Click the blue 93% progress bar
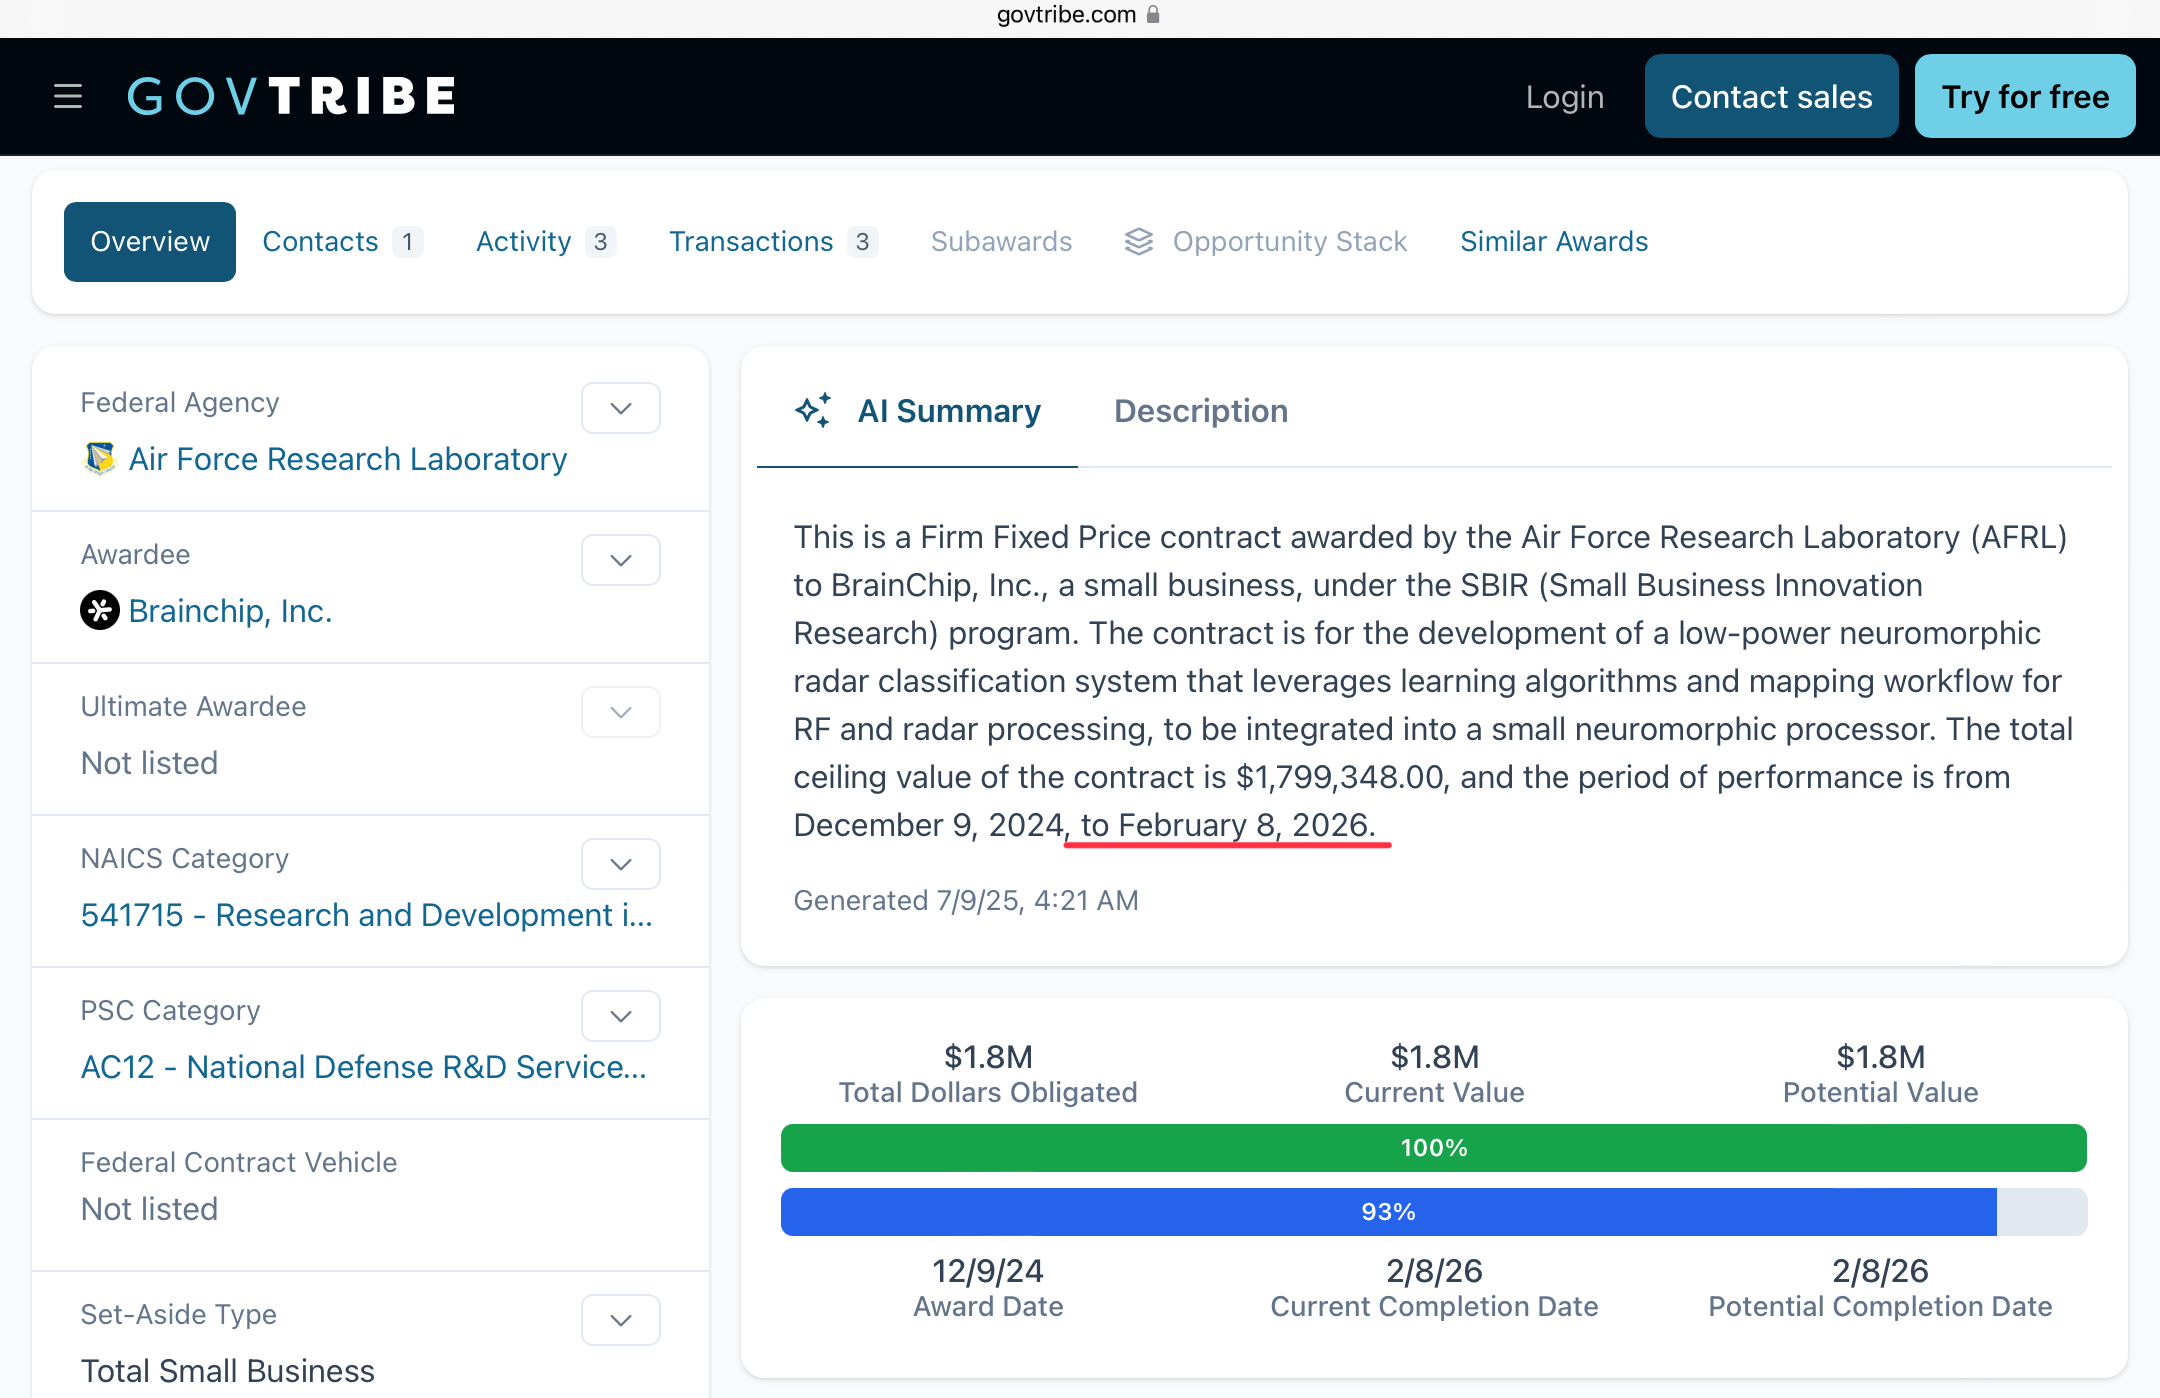The width and height of the screenshot is (2160, 1398). 1388,1212
